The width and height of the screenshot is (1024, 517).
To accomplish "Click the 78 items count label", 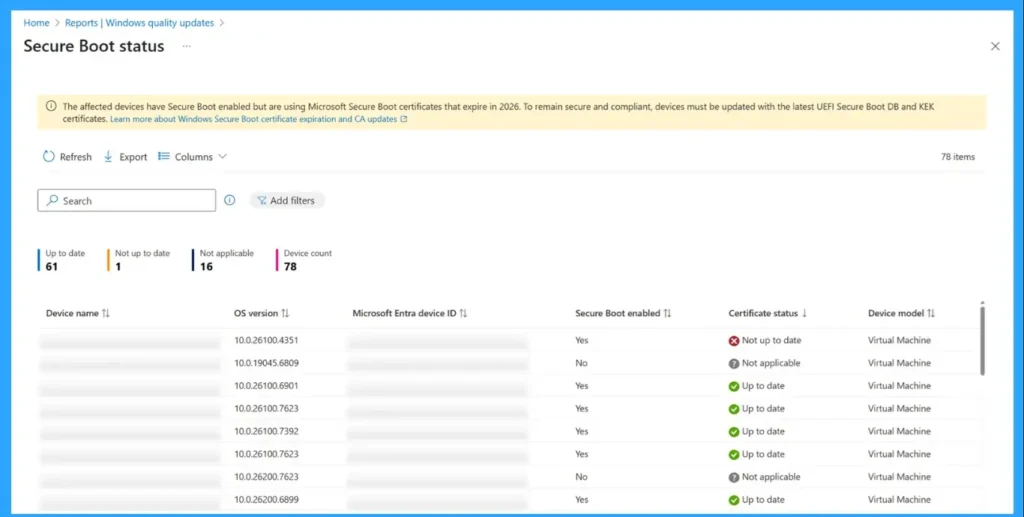I will click(x=957, y=157).
